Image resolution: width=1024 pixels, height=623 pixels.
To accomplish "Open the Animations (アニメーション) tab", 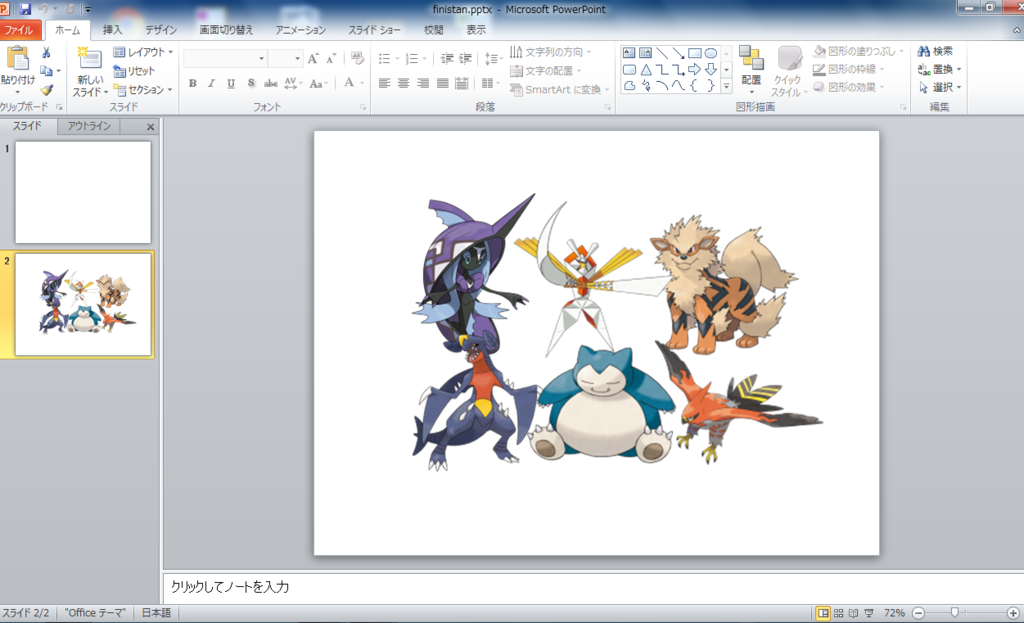I will [x=300, y=30].
